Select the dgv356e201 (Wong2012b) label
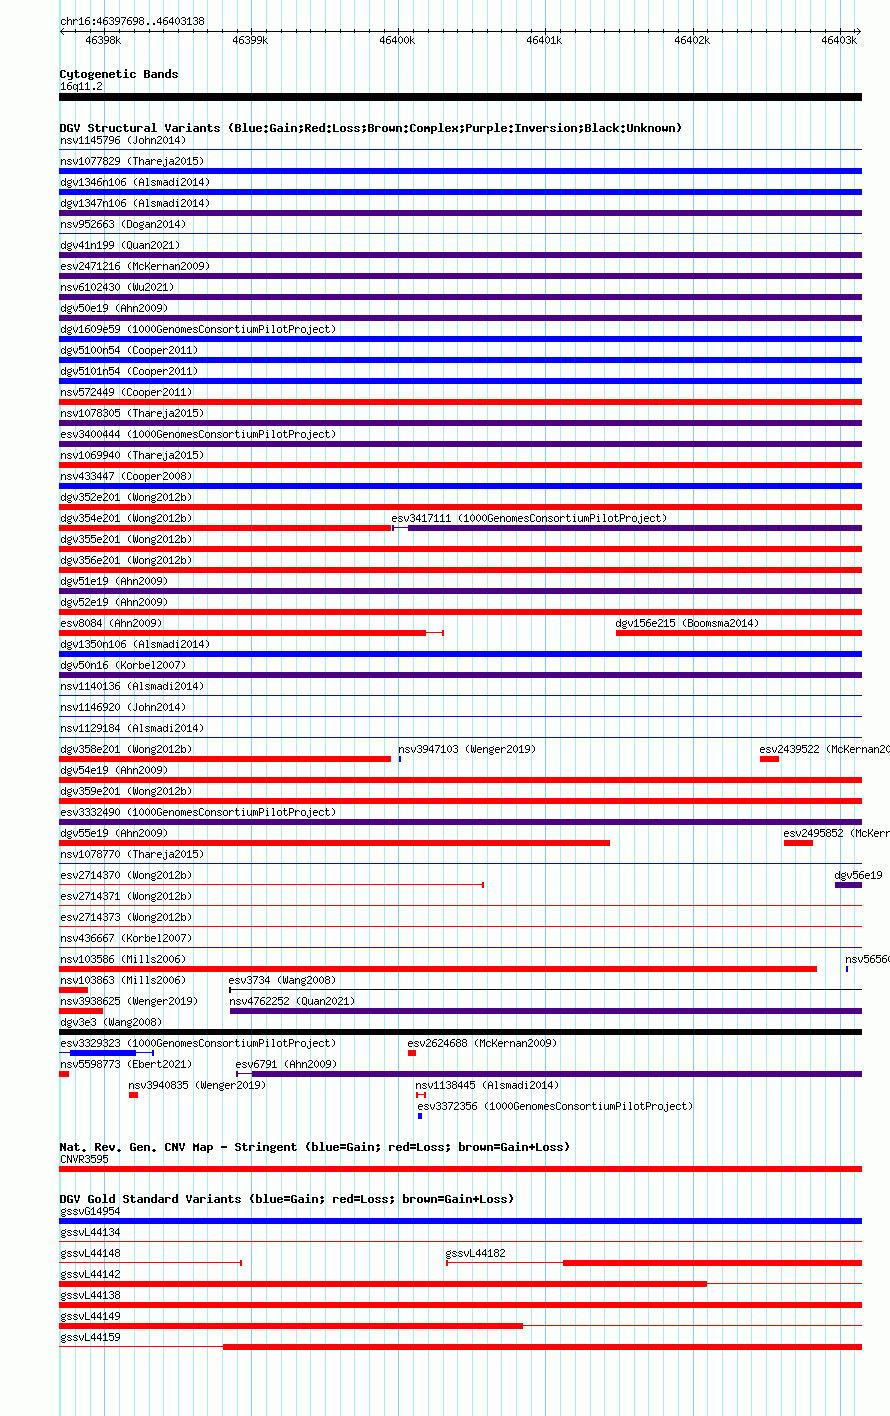 coord(126,560)
